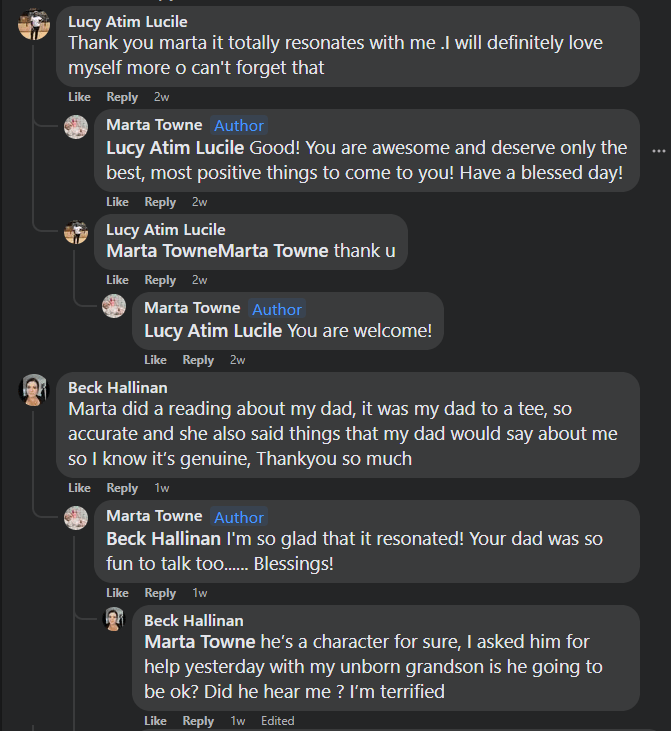This screenshot has height=731, width=671.
Task: Open Beck Hallinan's avatar on the dad reading comment
Action: click(x=34, y=390)
